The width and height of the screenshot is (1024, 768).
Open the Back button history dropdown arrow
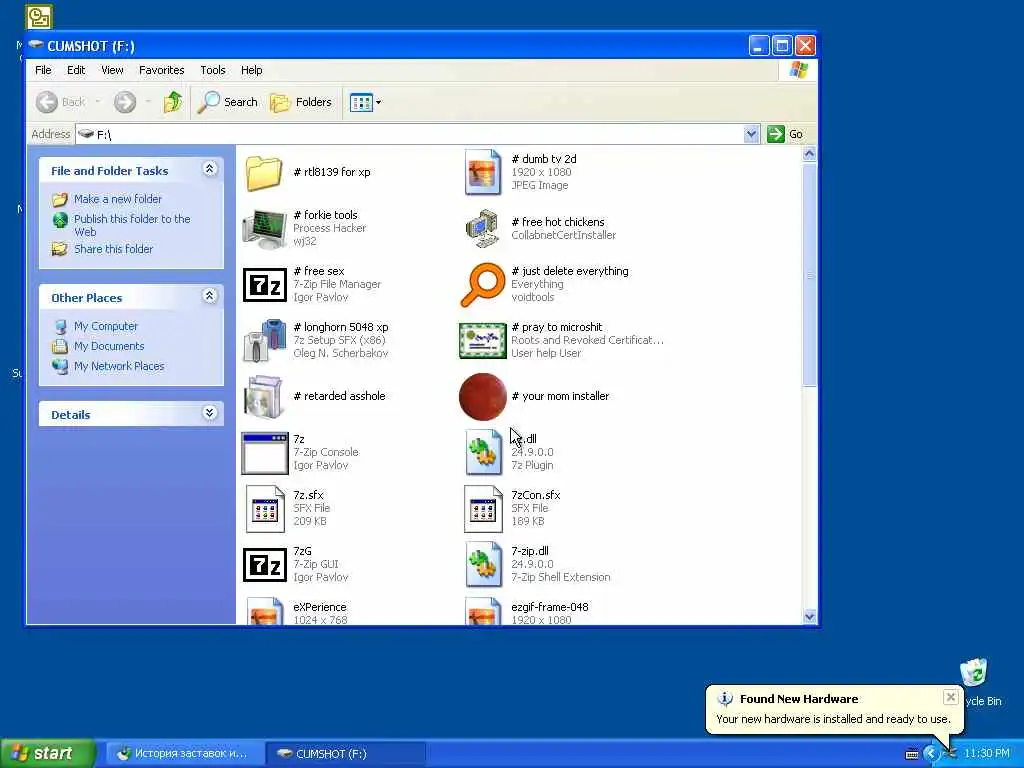98,102
